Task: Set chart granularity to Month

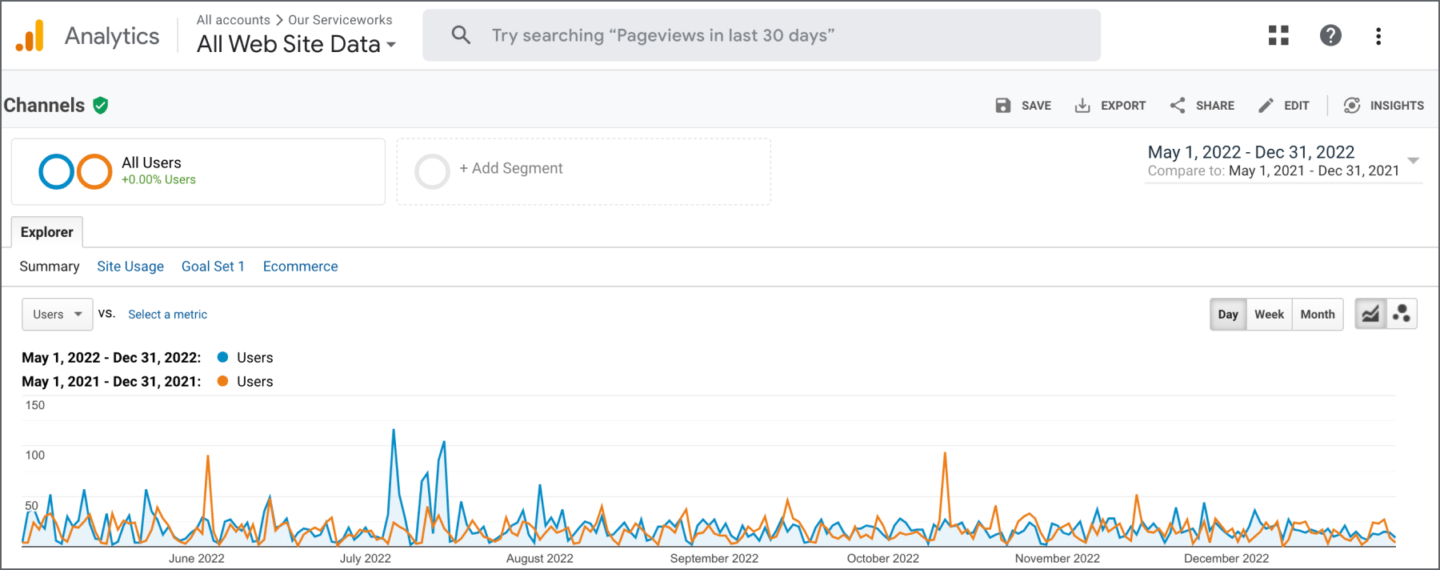Action: [1317, 314]
